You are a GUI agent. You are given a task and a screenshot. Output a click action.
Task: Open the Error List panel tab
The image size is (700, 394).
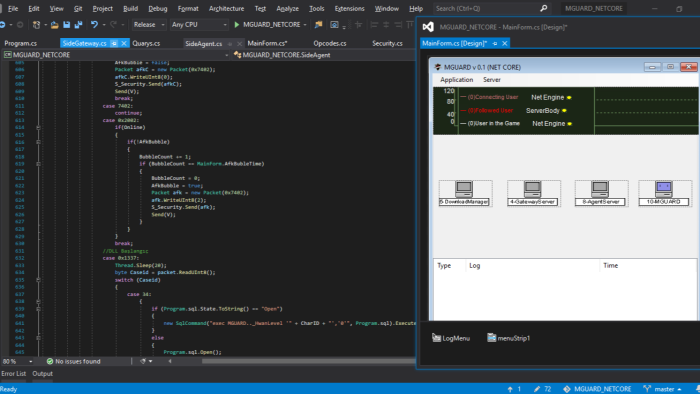[x=14, y=373]
